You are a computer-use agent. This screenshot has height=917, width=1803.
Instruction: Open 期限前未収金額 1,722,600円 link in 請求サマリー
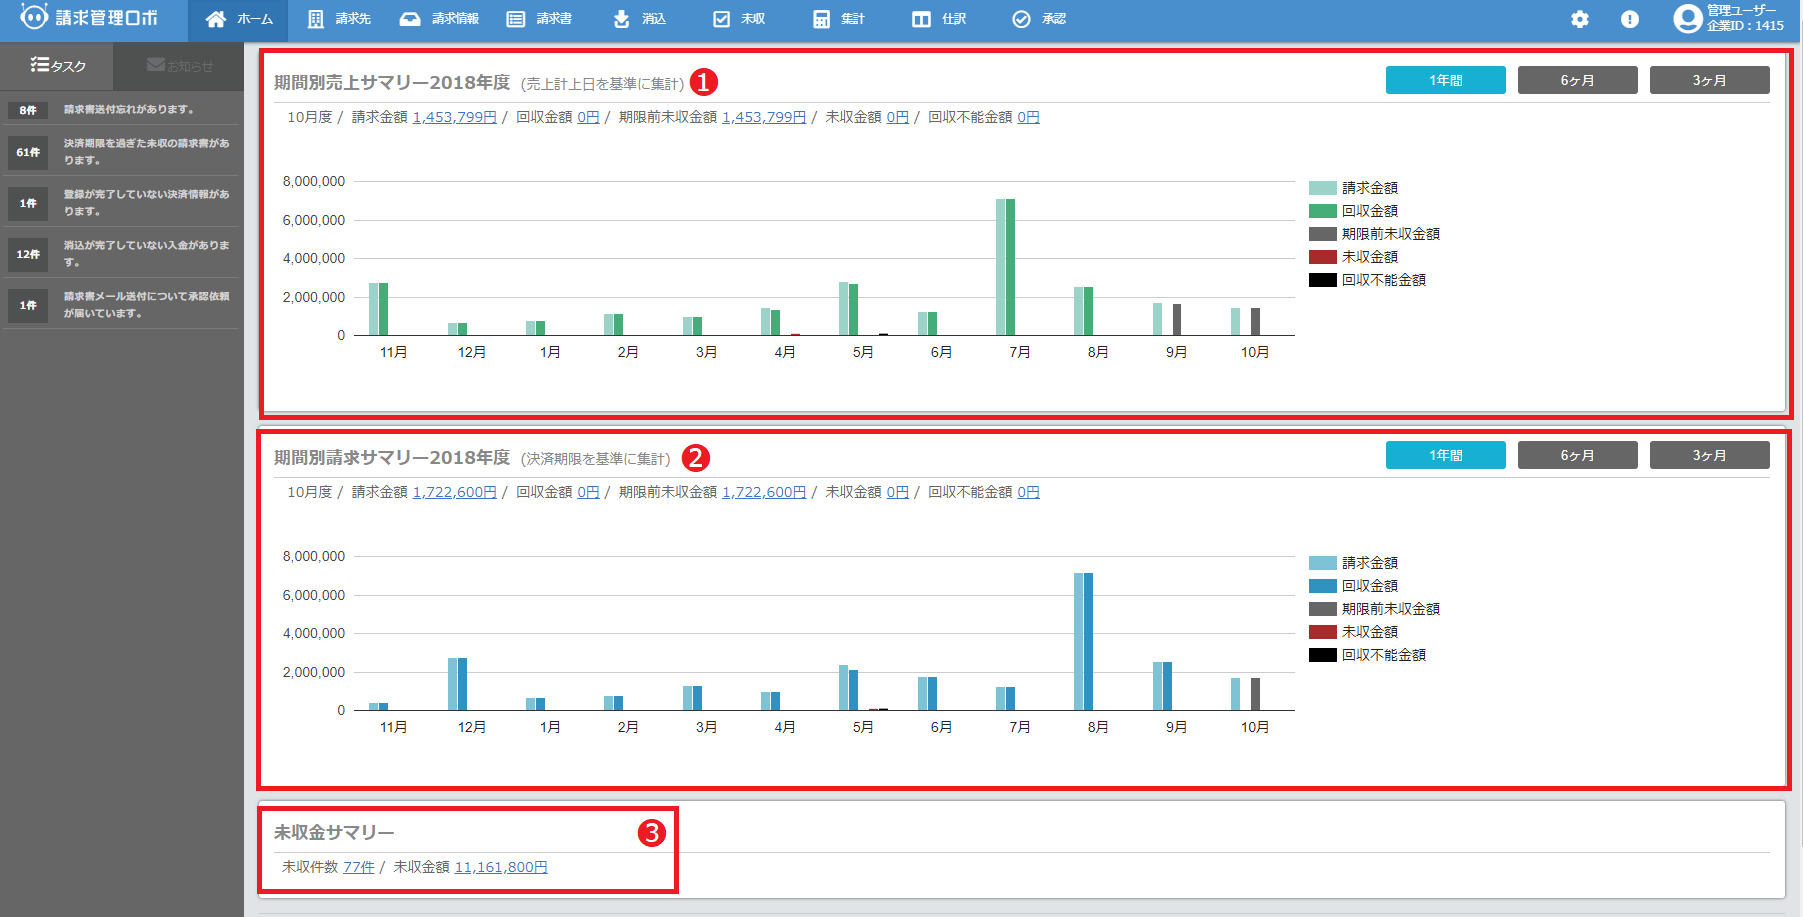(764, 492)
